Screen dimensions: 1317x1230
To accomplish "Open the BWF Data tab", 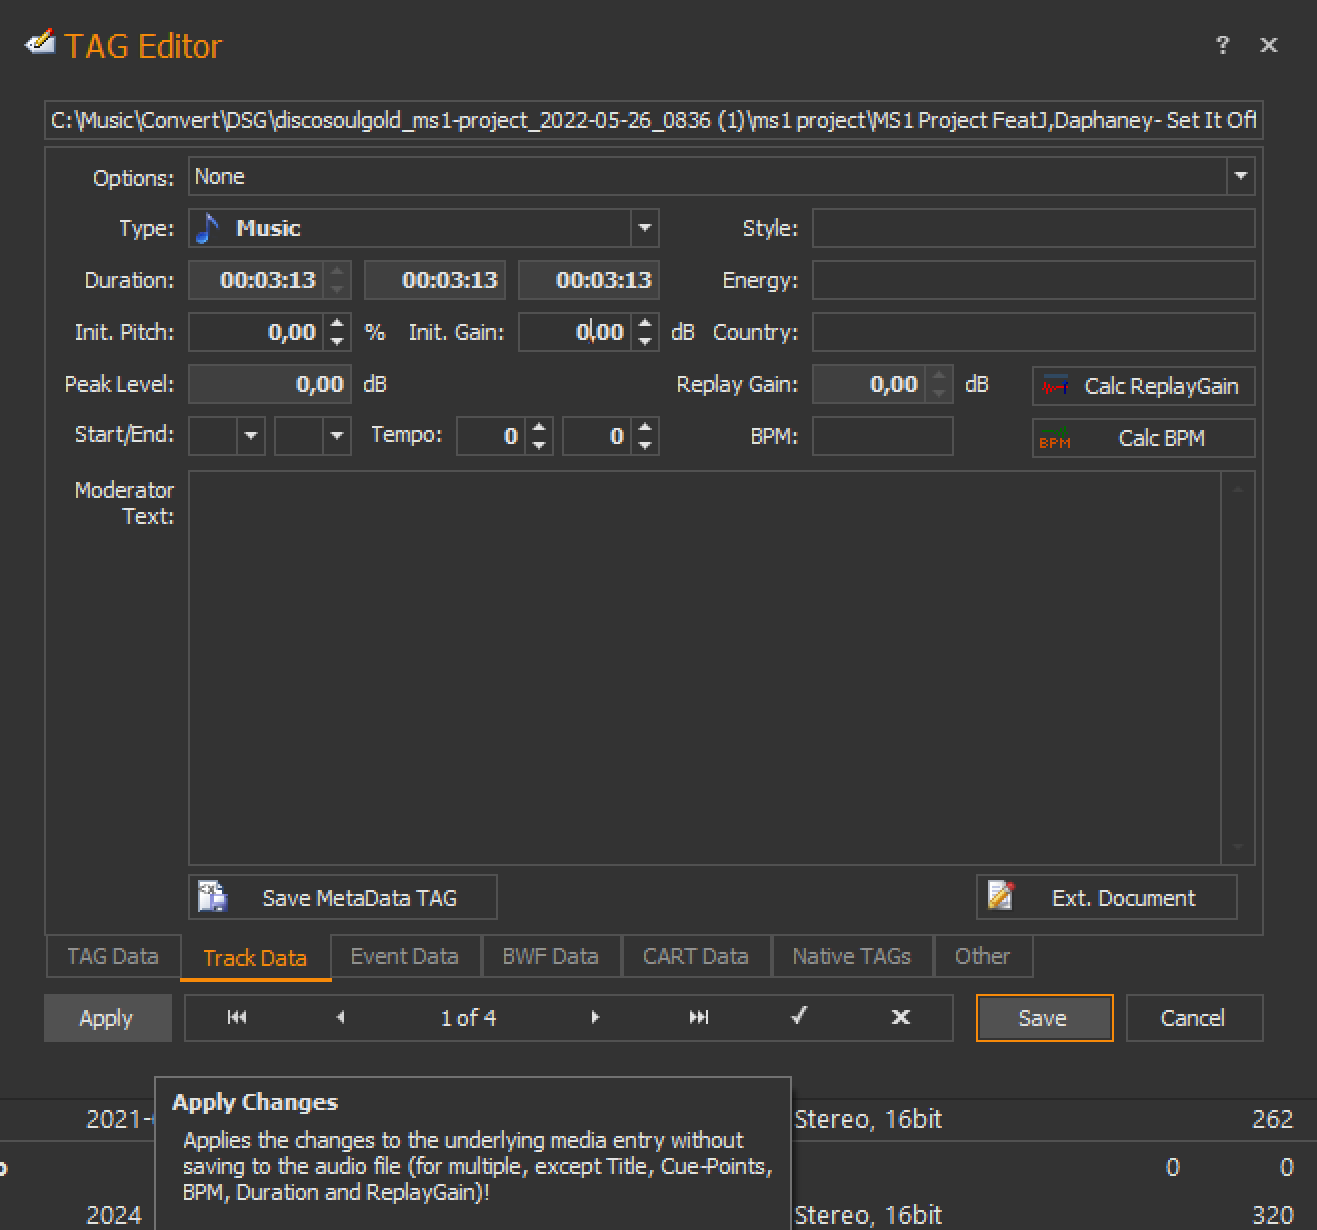I will point(550,956).
